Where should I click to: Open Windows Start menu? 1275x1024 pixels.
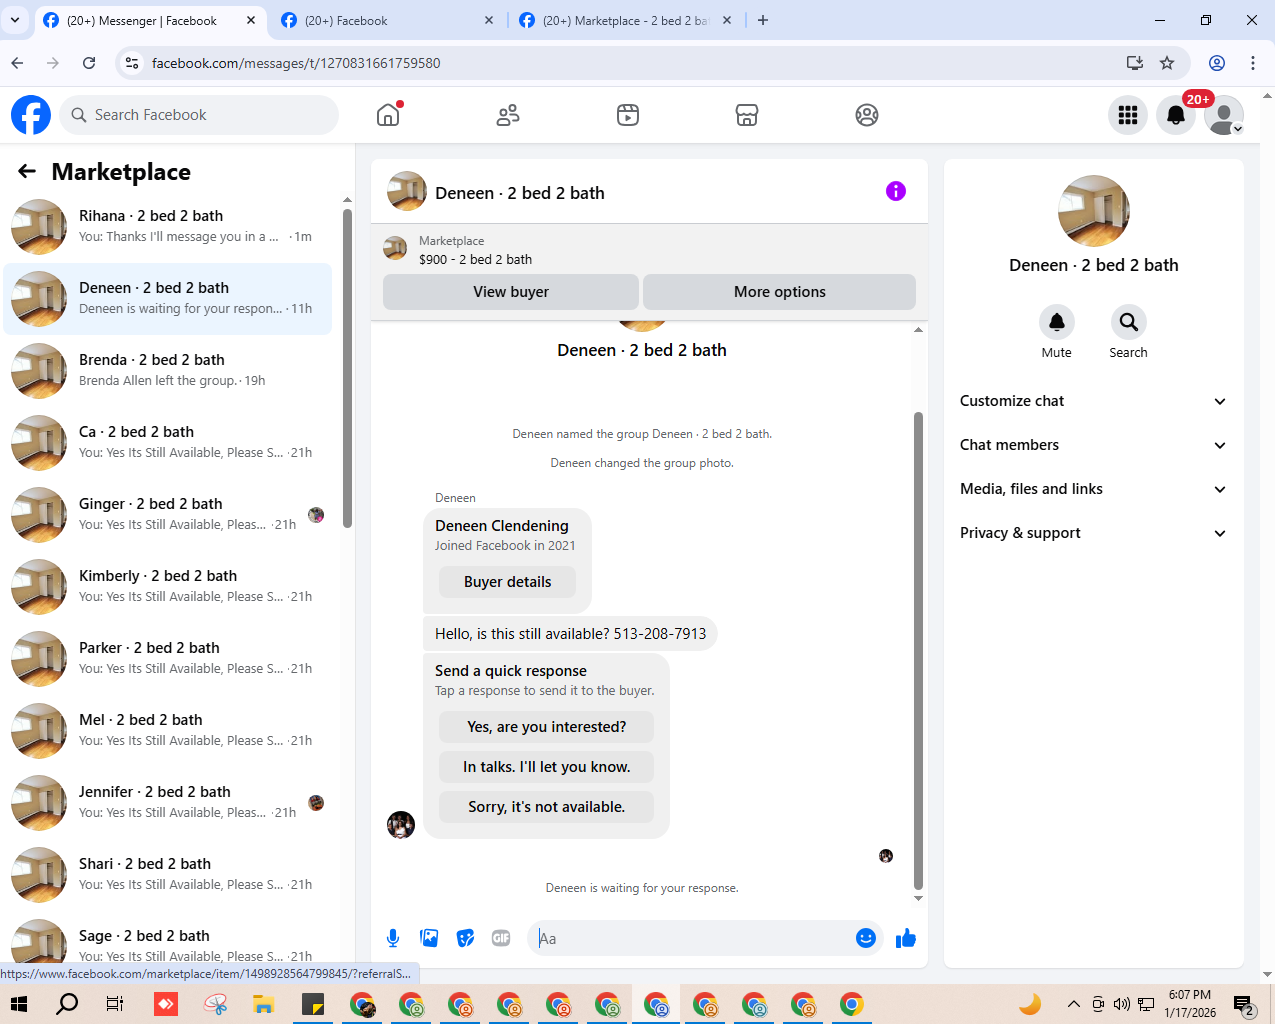pyautogui.click(x=19, y=1004)
